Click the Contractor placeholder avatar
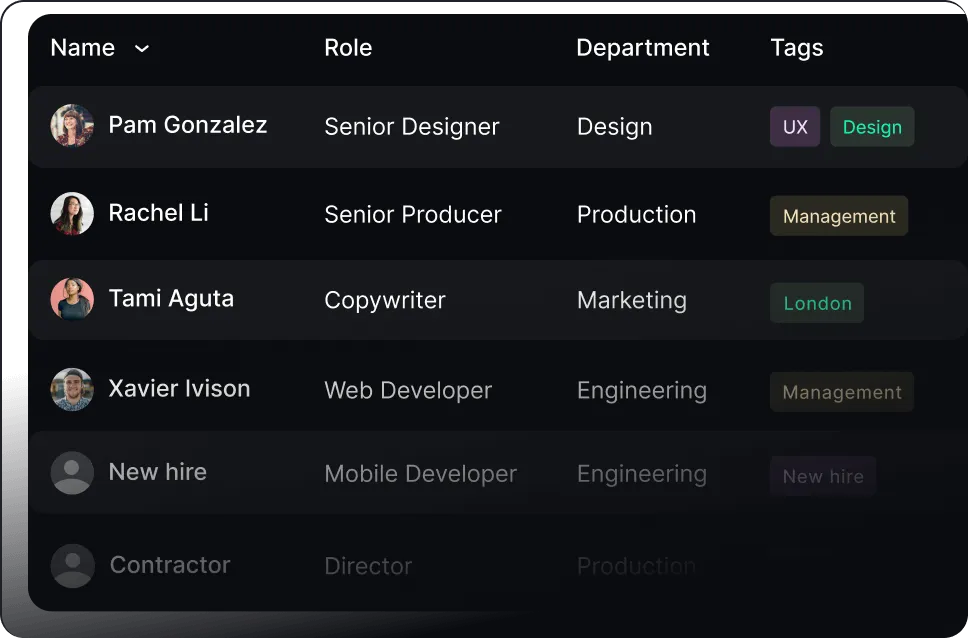 click(x=72, y=566)
